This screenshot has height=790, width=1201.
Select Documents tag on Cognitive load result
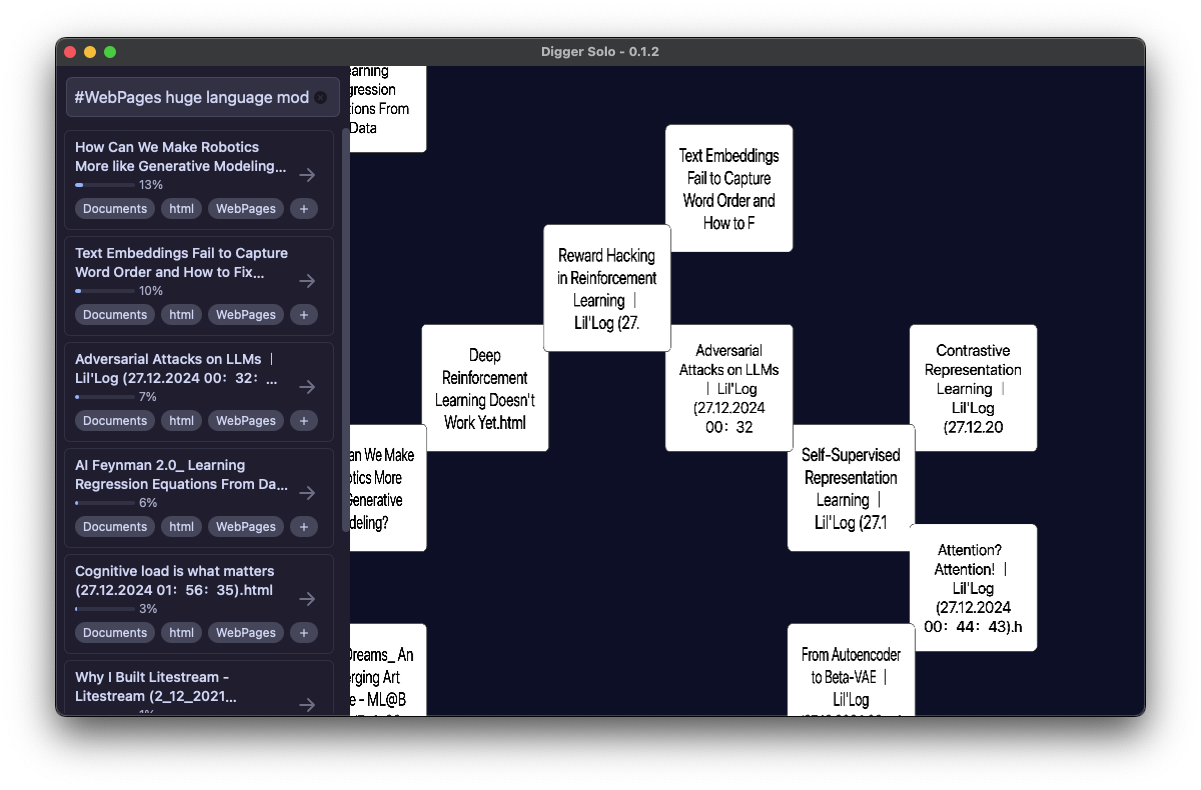(115, 633)
